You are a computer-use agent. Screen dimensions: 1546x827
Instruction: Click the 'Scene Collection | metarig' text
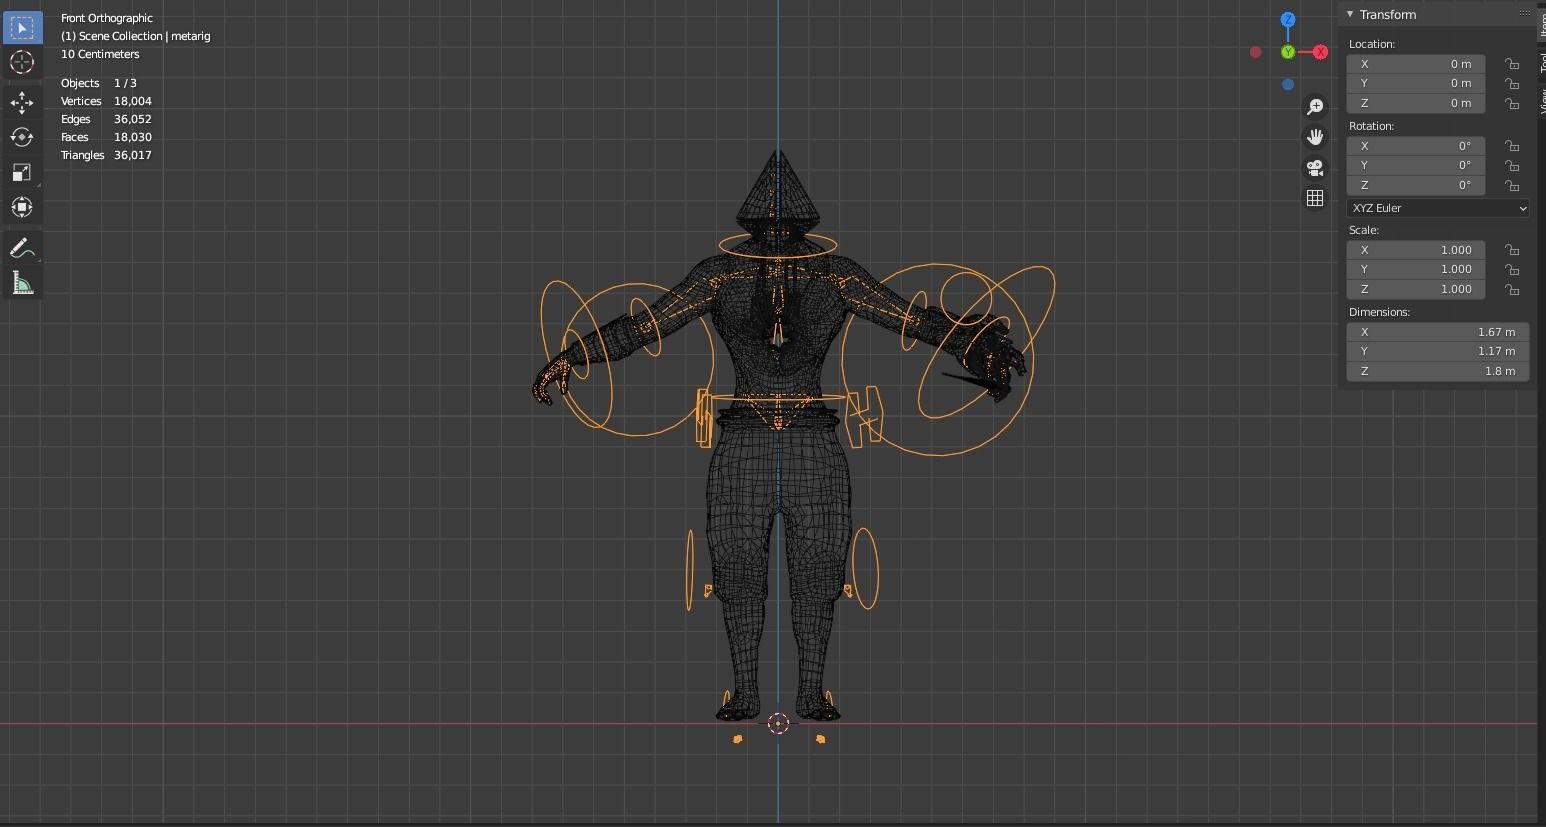[147, 36]
